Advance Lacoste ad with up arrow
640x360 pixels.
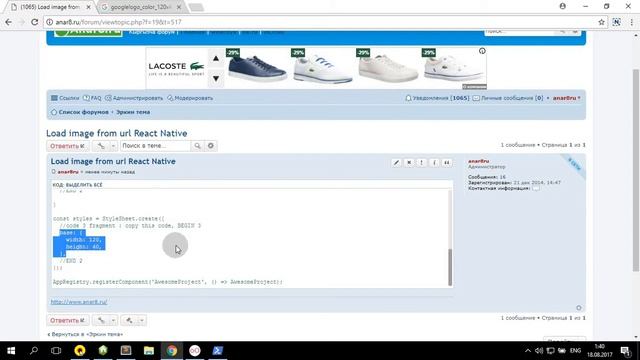pos(216,58)
